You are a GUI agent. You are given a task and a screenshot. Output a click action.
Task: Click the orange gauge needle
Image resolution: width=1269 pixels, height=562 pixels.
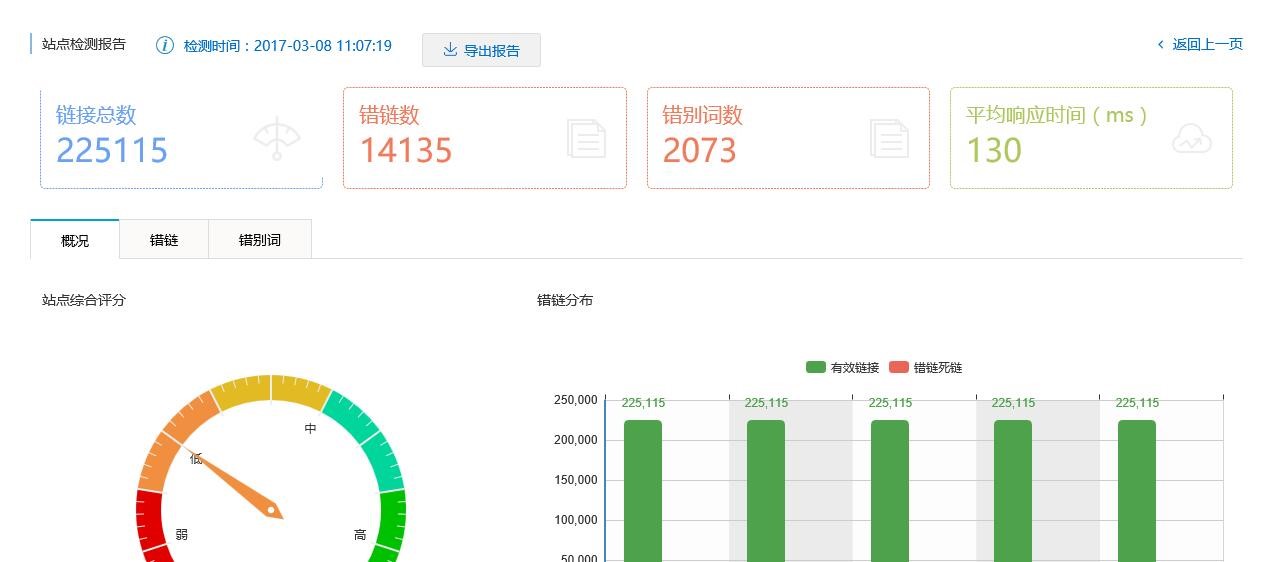[x=236, y=485]
